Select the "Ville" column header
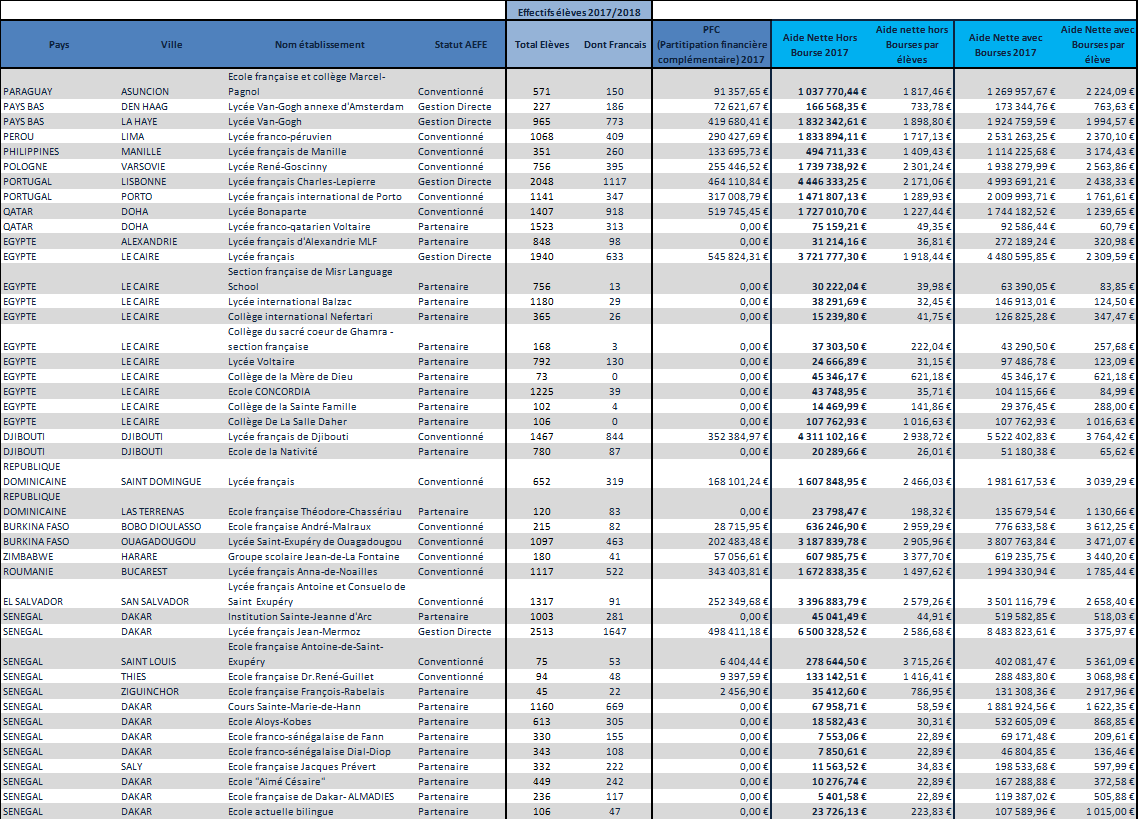The width and height of the screenshot is (1138, 819). 172,44
